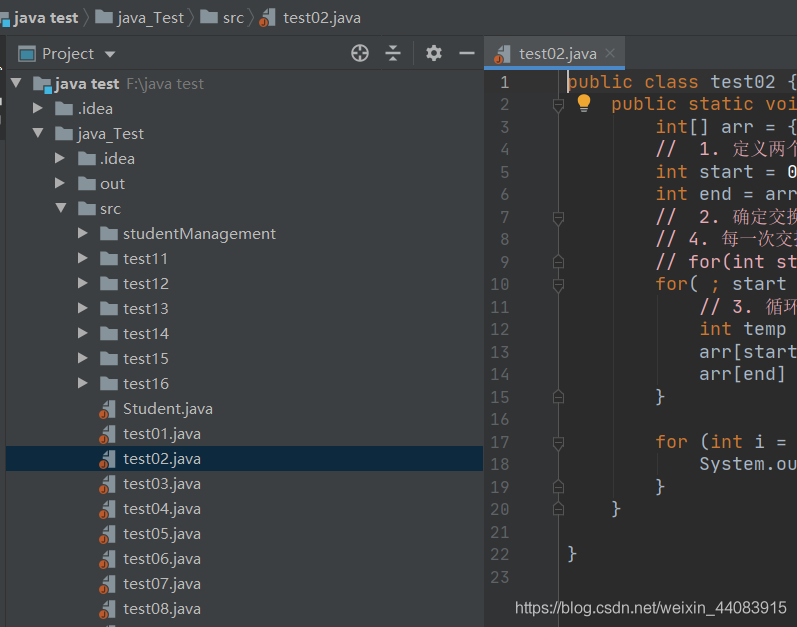Toggle code fold marker at line 10
Image resolution: width=797 pixels, height=627 pixels.
(x=558, y=285)
